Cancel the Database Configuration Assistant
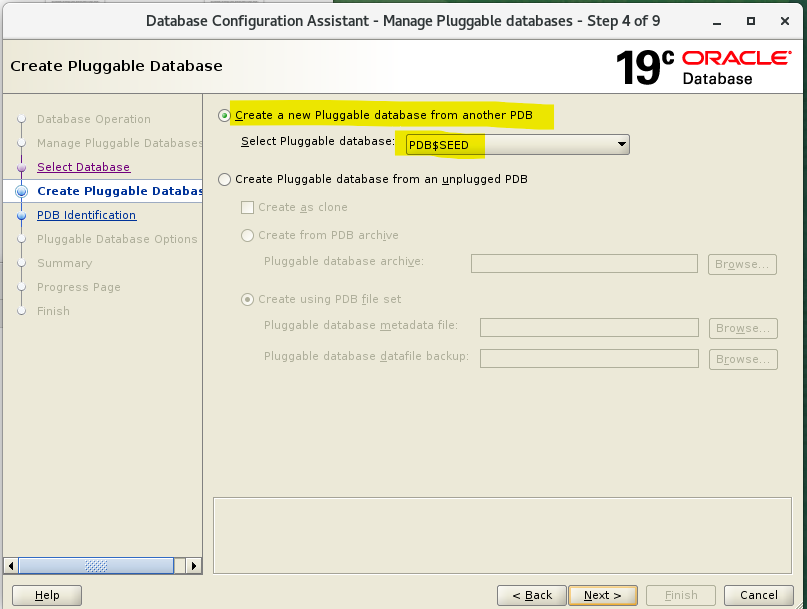 [x=759, y=595]
